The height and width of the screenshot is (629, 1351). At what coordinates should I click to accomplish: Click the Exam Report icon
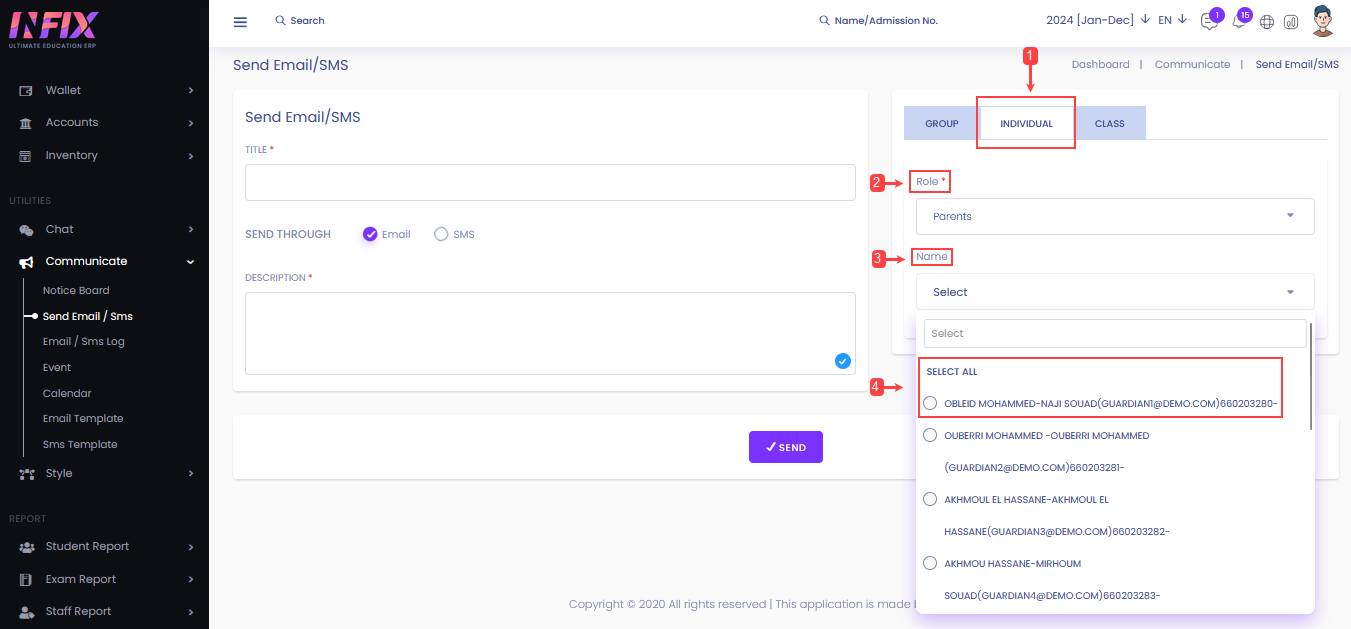pyautogui.click(x=26, y=580)
